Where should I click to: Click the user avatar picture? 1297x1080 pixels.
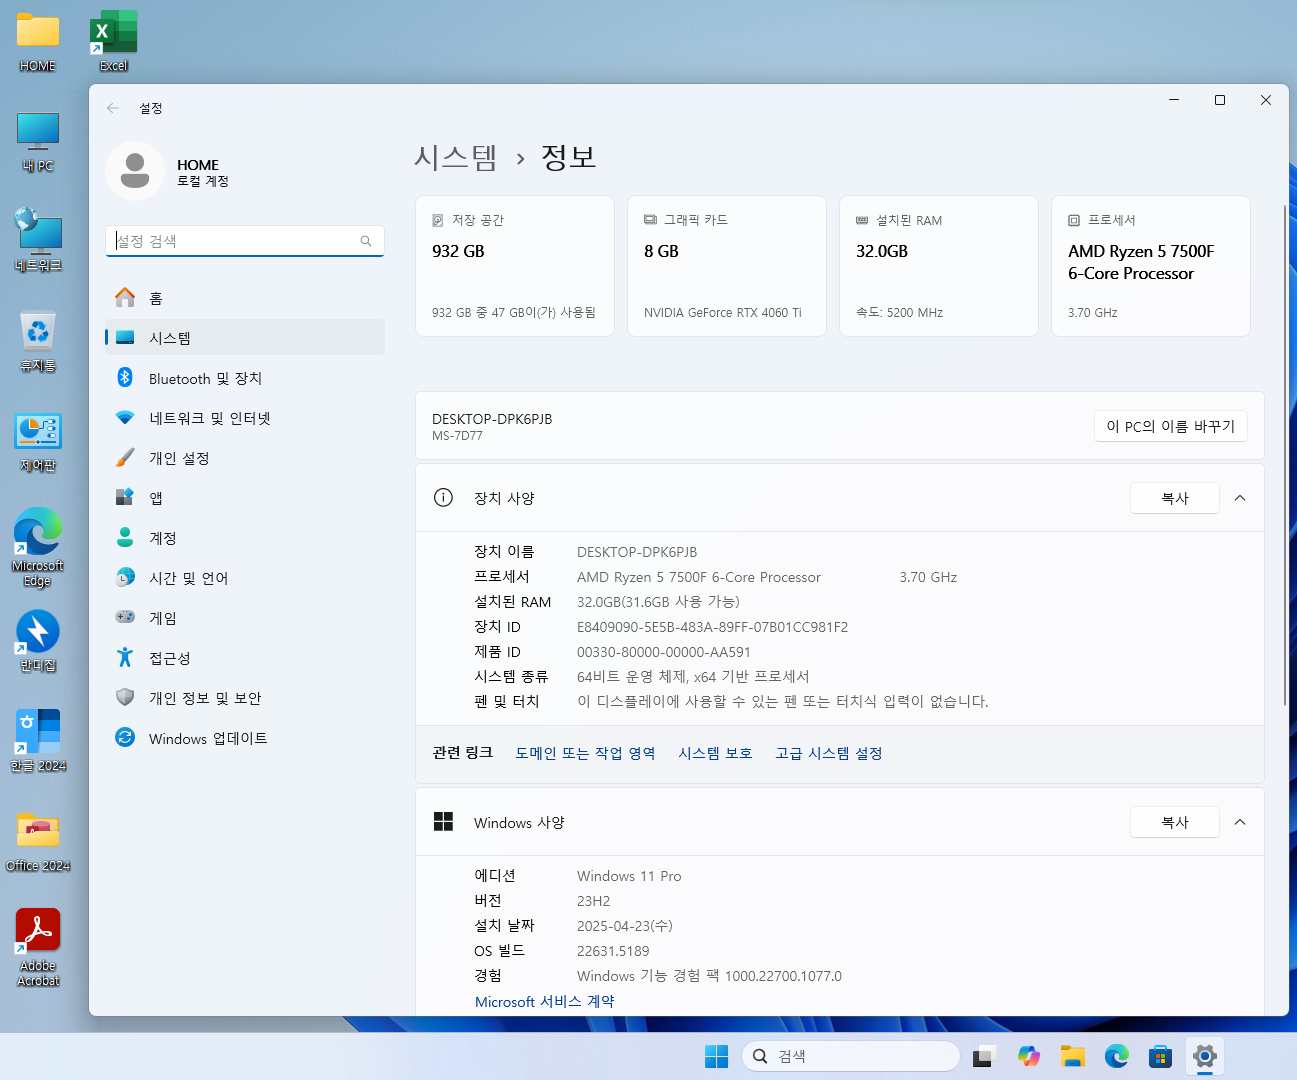tap(135, 171)
